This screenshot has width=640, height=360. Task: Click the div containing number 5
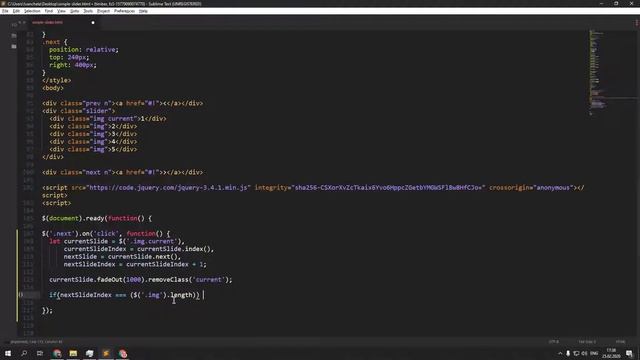93,149
